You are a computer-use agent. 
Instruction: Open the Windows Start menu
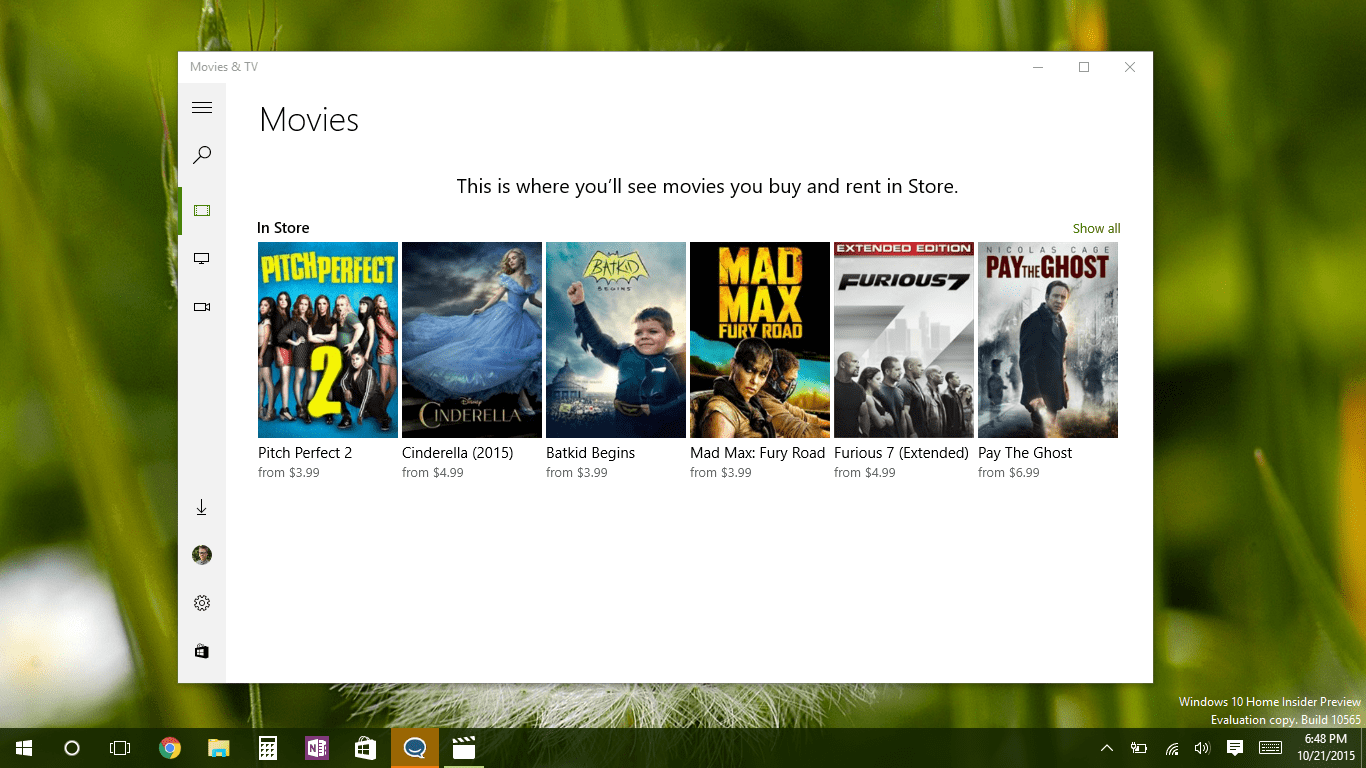click(x=24, y=748)
